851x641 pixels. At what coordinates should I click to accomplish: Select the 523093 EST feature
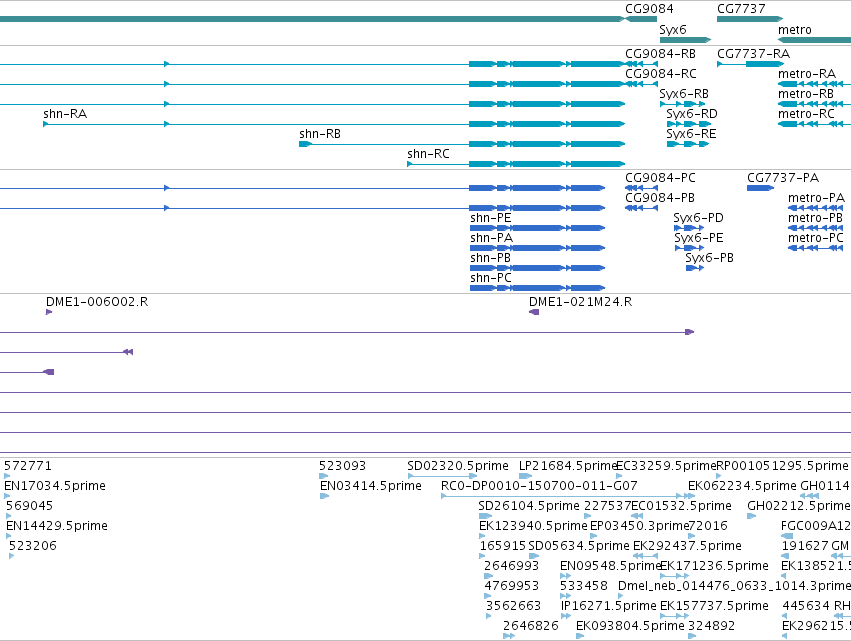[x=323, y=476]
